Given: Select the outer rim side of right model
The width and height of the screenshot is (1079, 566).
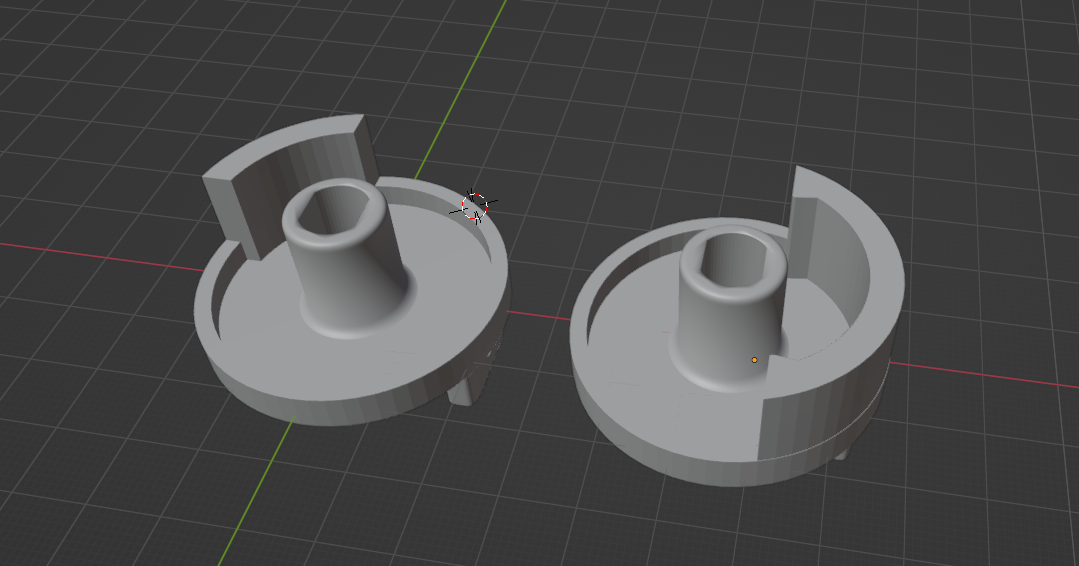Looking at the screenshot, I should click(x=680, y=455).
